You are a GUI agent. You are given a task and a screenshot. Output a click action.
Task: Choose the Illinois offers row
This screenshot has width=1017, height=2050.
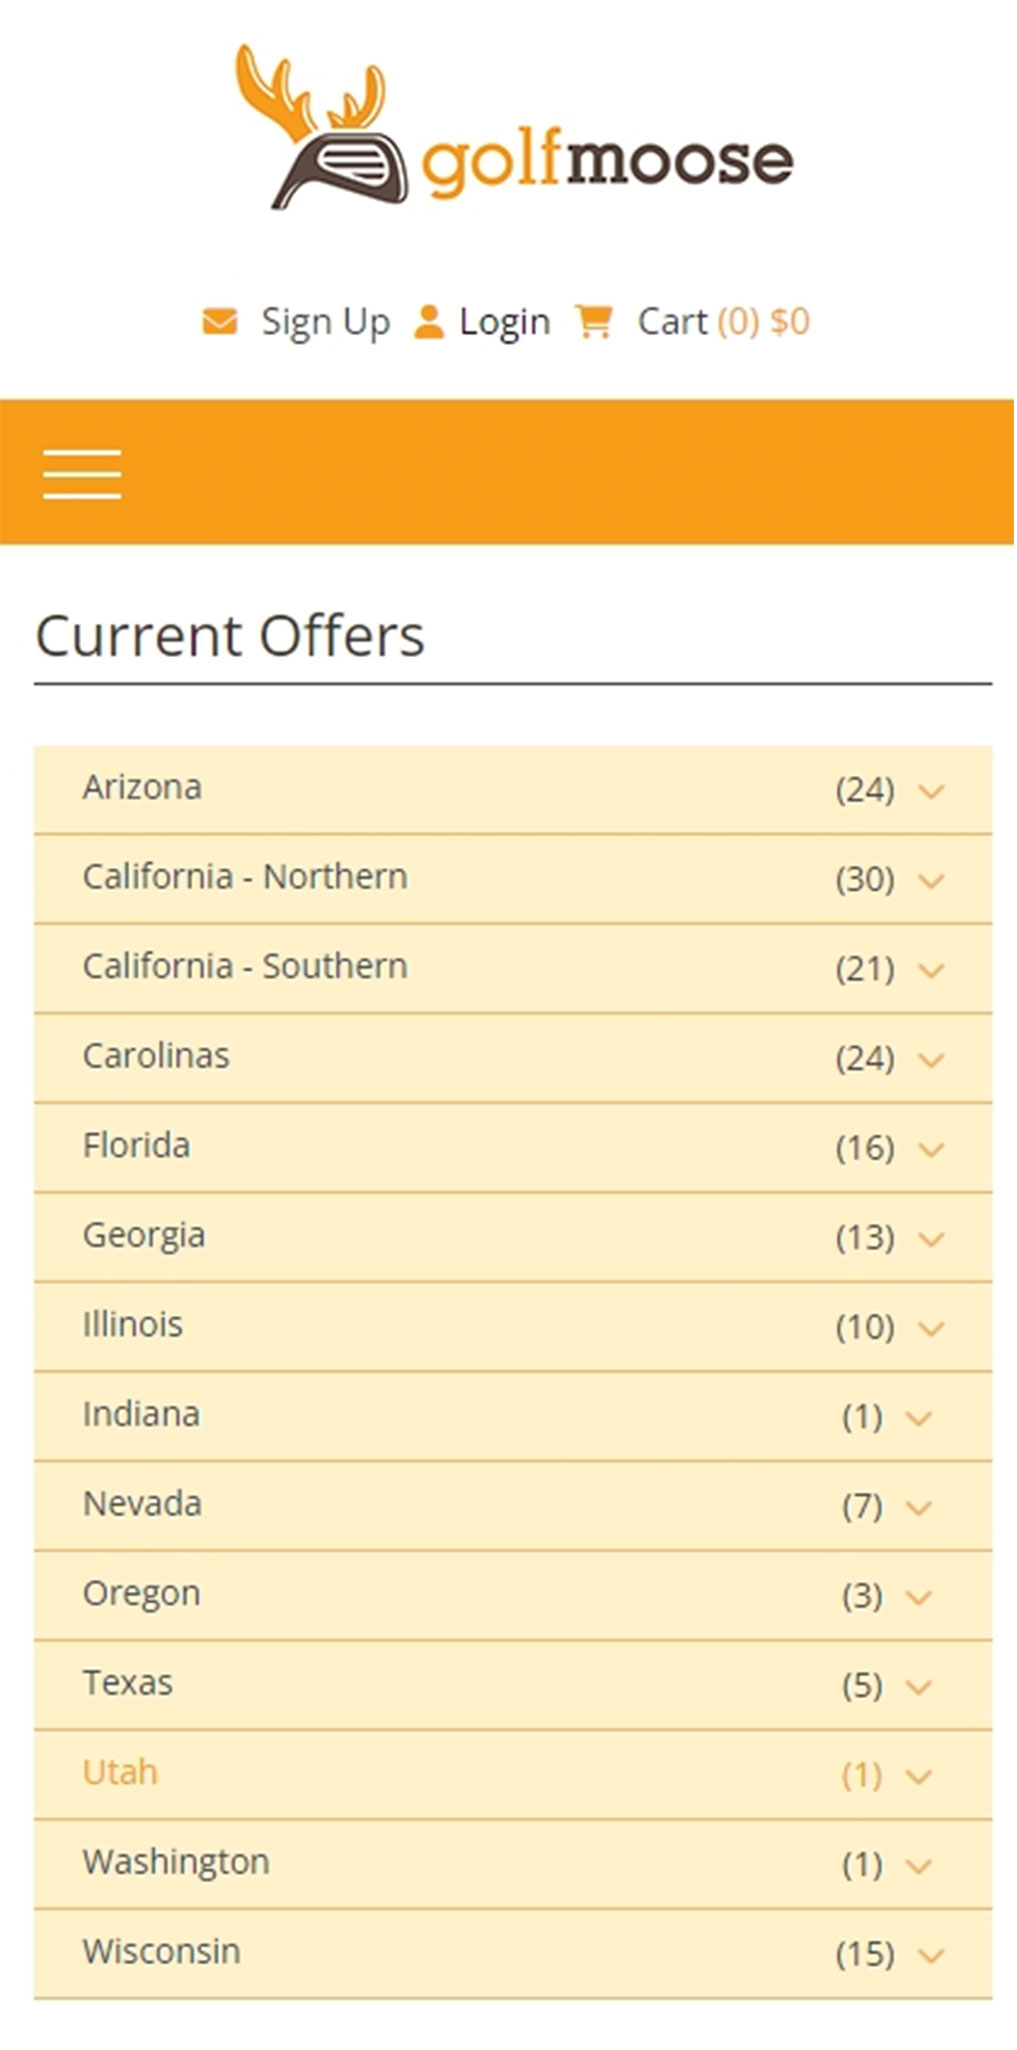click(132, 1325)
